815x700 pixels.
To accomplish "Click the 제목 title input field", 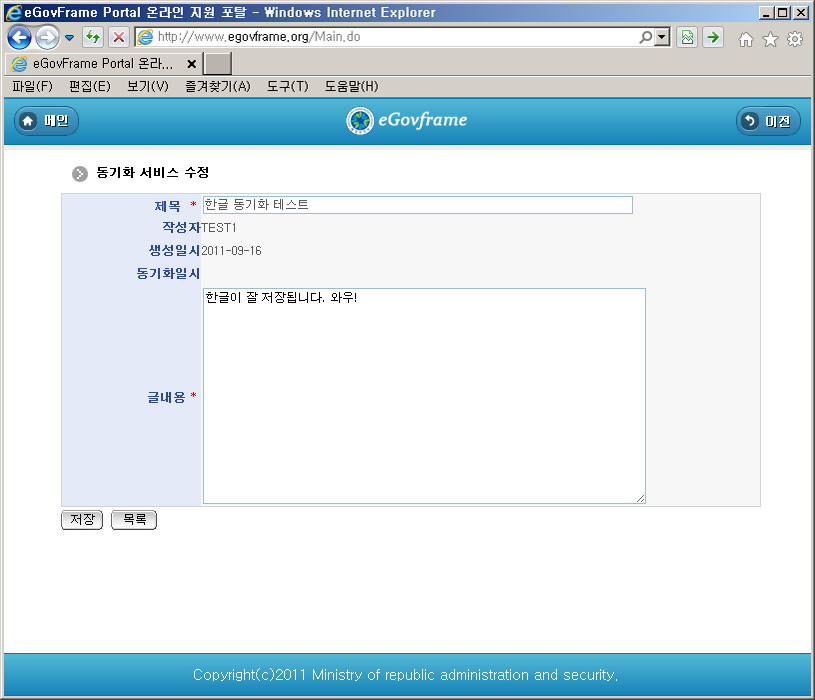I will click(x=417, y=205).
